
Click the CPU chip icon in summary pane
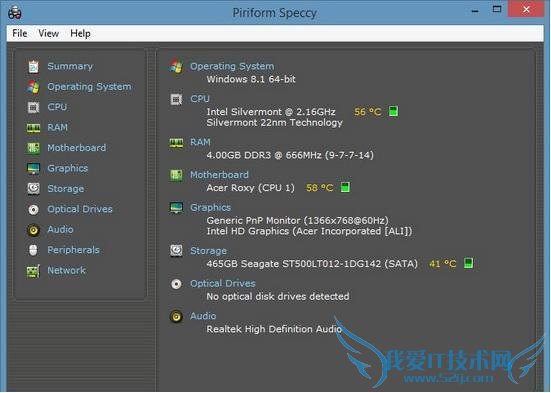tap(176, 99)
